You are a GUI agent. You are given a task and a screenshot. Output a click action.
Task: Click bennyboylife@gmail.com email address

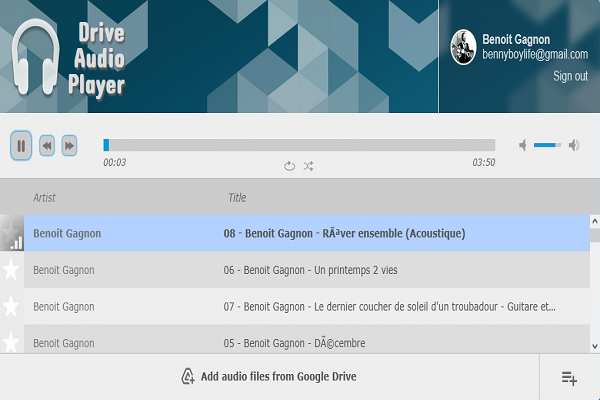[x=535, y=54]
